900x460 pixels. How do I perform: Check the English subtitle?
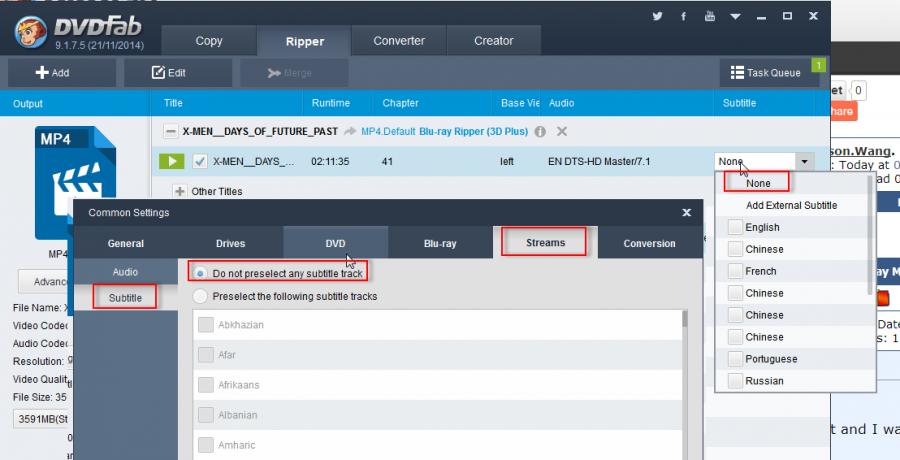[x=735, y=227]
